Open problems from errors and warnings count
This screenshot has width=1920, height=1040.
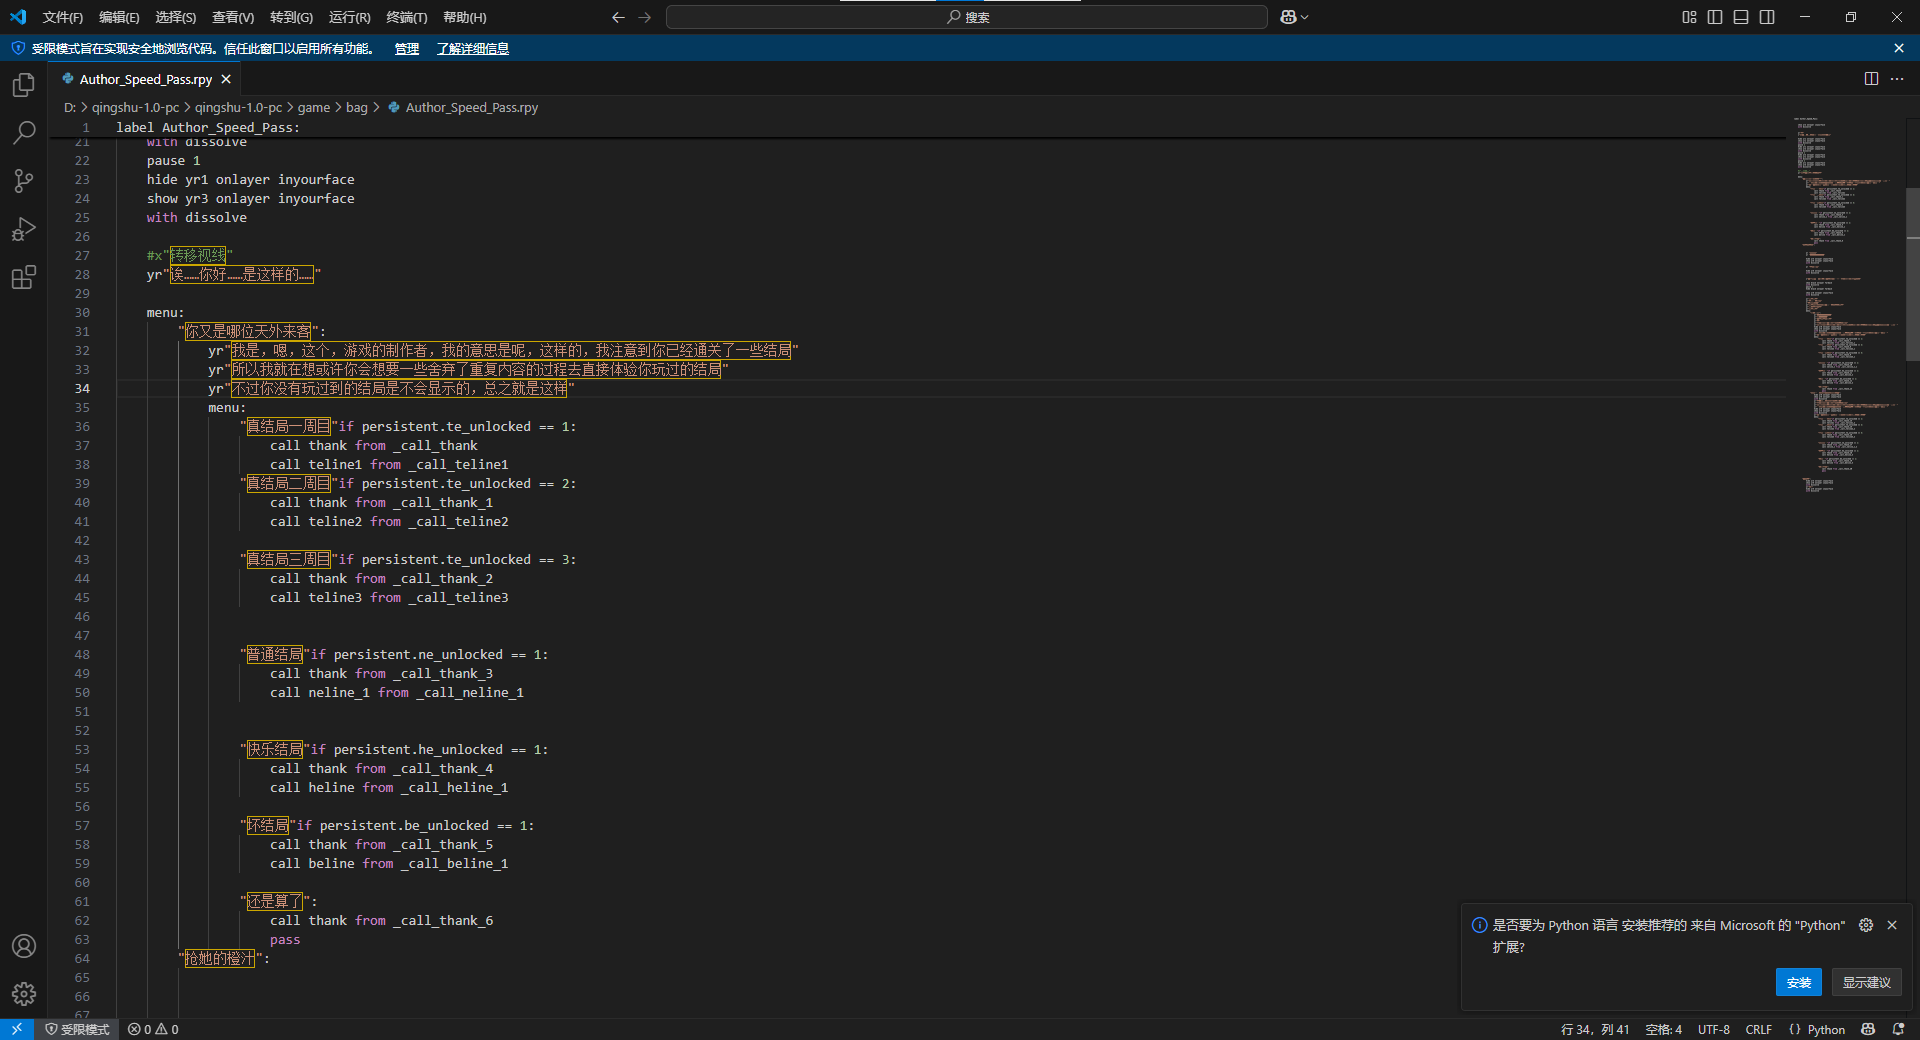[x=153, y=1029]
